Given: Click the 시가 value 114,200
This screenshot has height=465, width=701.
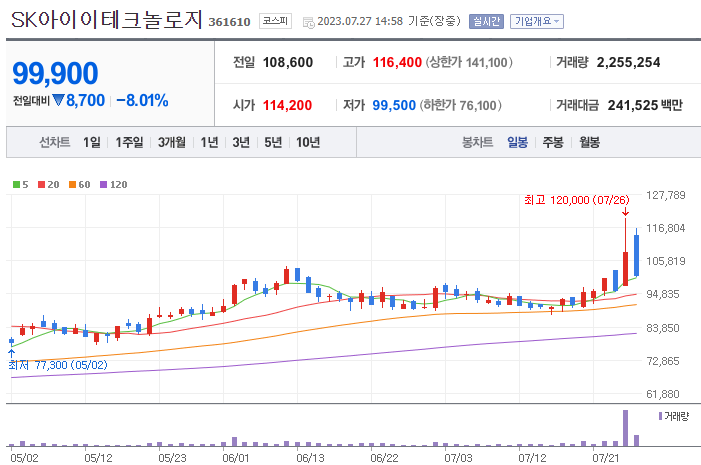Looking at the screenshot, I should pyautogui.click(x=287, y=105).
